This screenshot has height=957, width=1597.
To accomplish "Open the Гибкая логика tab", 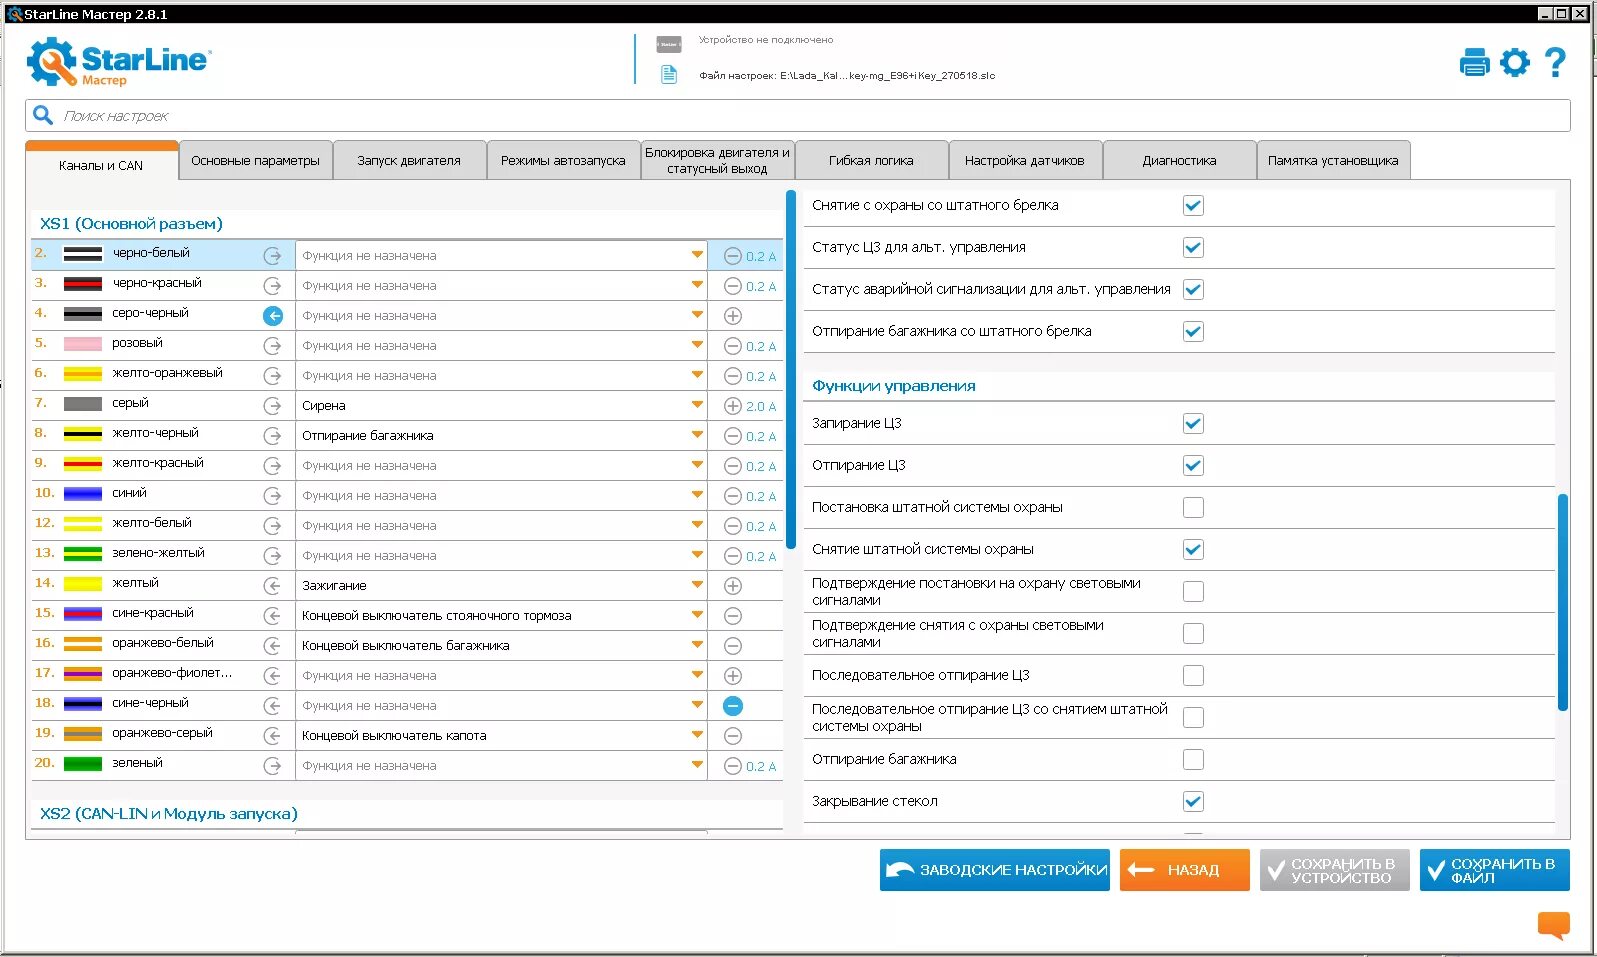I will coord(871,160).
